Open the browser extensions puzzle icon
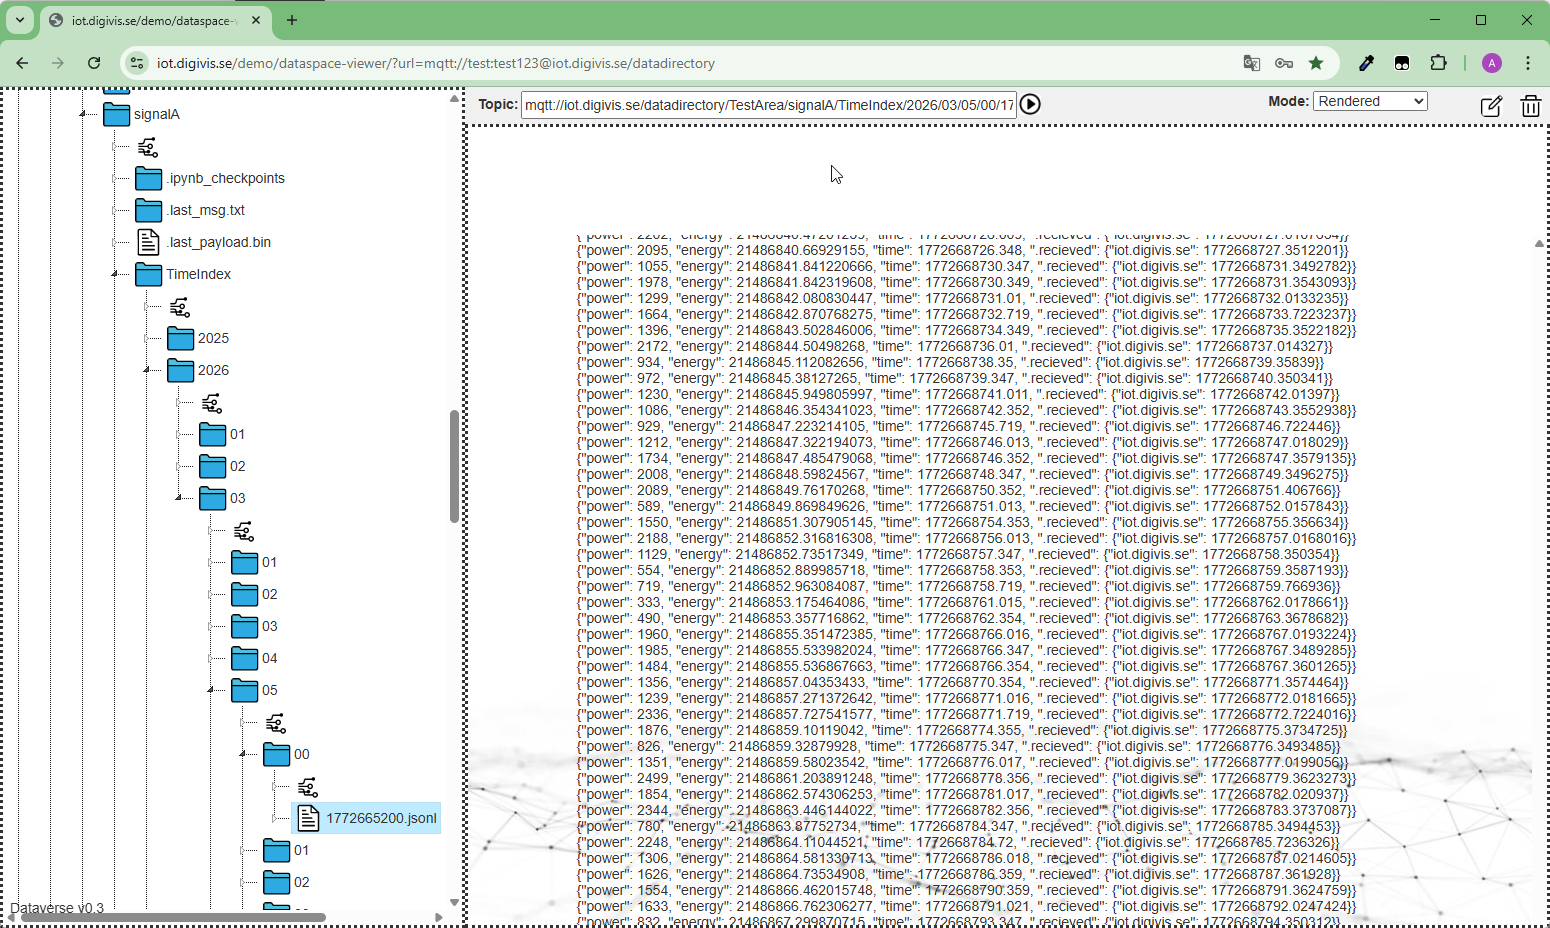The image size is (1550, 928). coord(1438,63)
